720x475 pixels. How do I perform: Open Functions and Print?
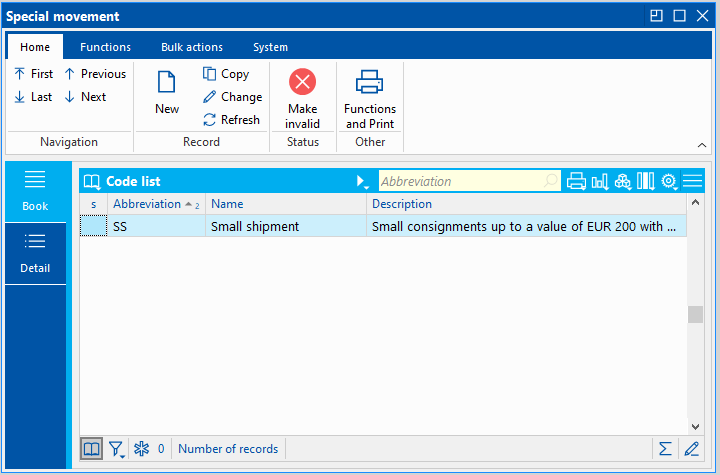coord(370,83)
